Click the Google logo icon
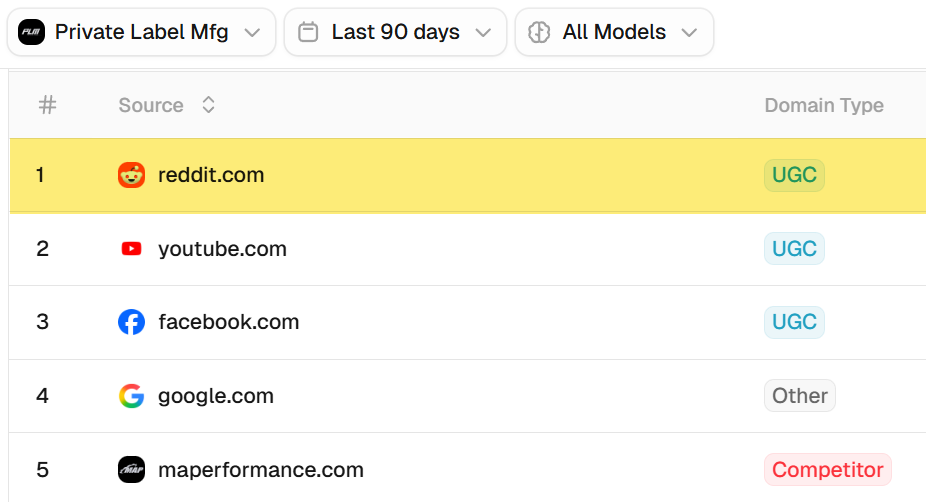This screenshot has height=502, width=926. (x=131, y=396)
